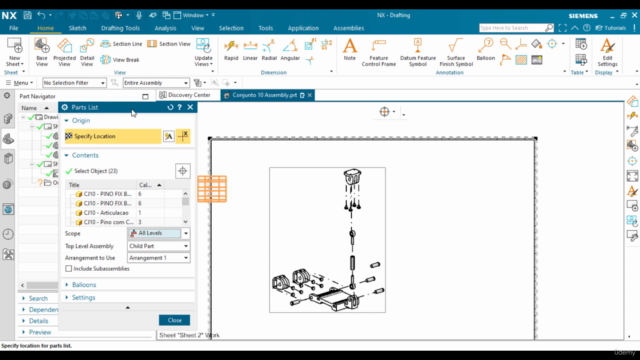The width and height of the screenshot is (640, 360).
Task: Open the Tutorials link
Action: [x=611, y=28]
